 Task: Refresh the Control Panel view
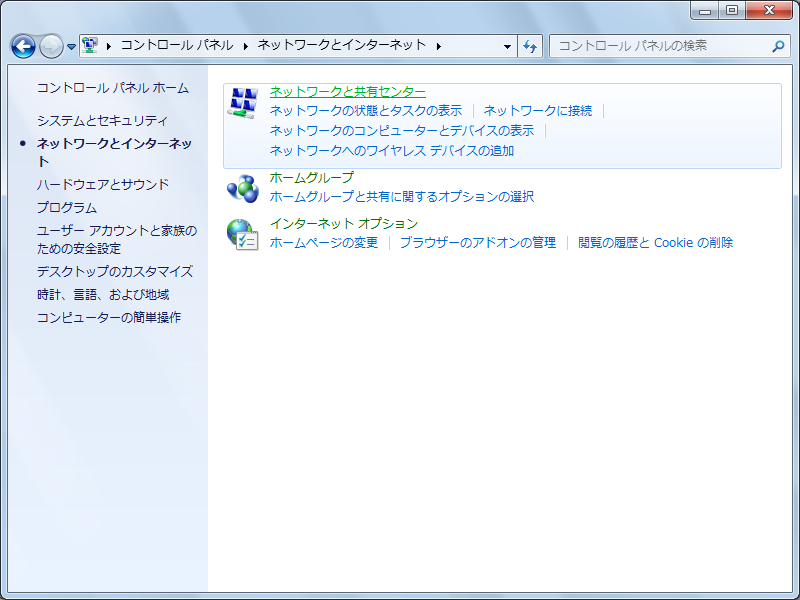click(530, 46)
